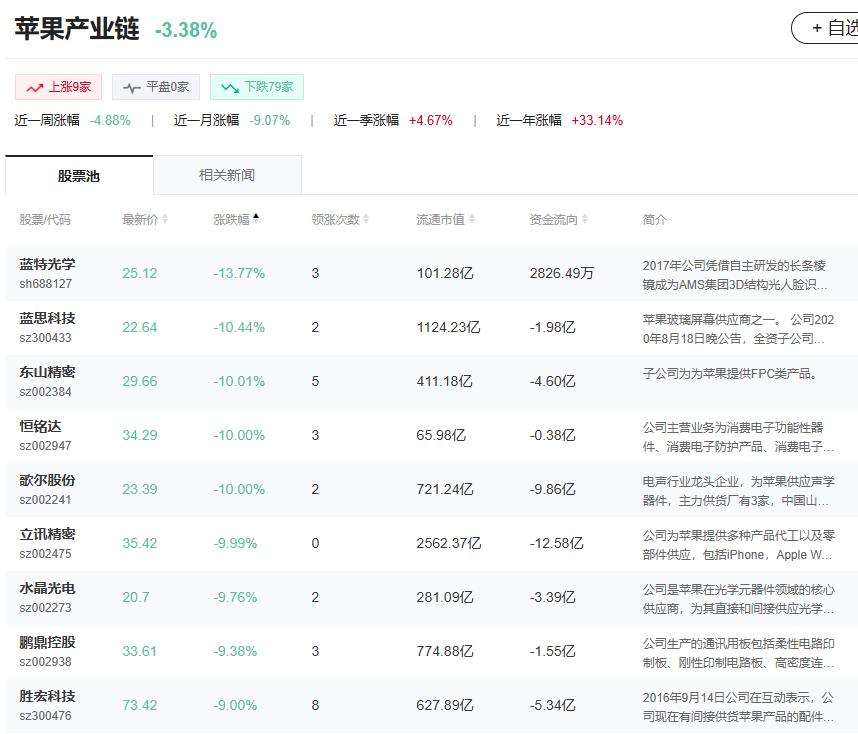Click stock code sz002241
The image size is (858, 734).
click(45, 500)
